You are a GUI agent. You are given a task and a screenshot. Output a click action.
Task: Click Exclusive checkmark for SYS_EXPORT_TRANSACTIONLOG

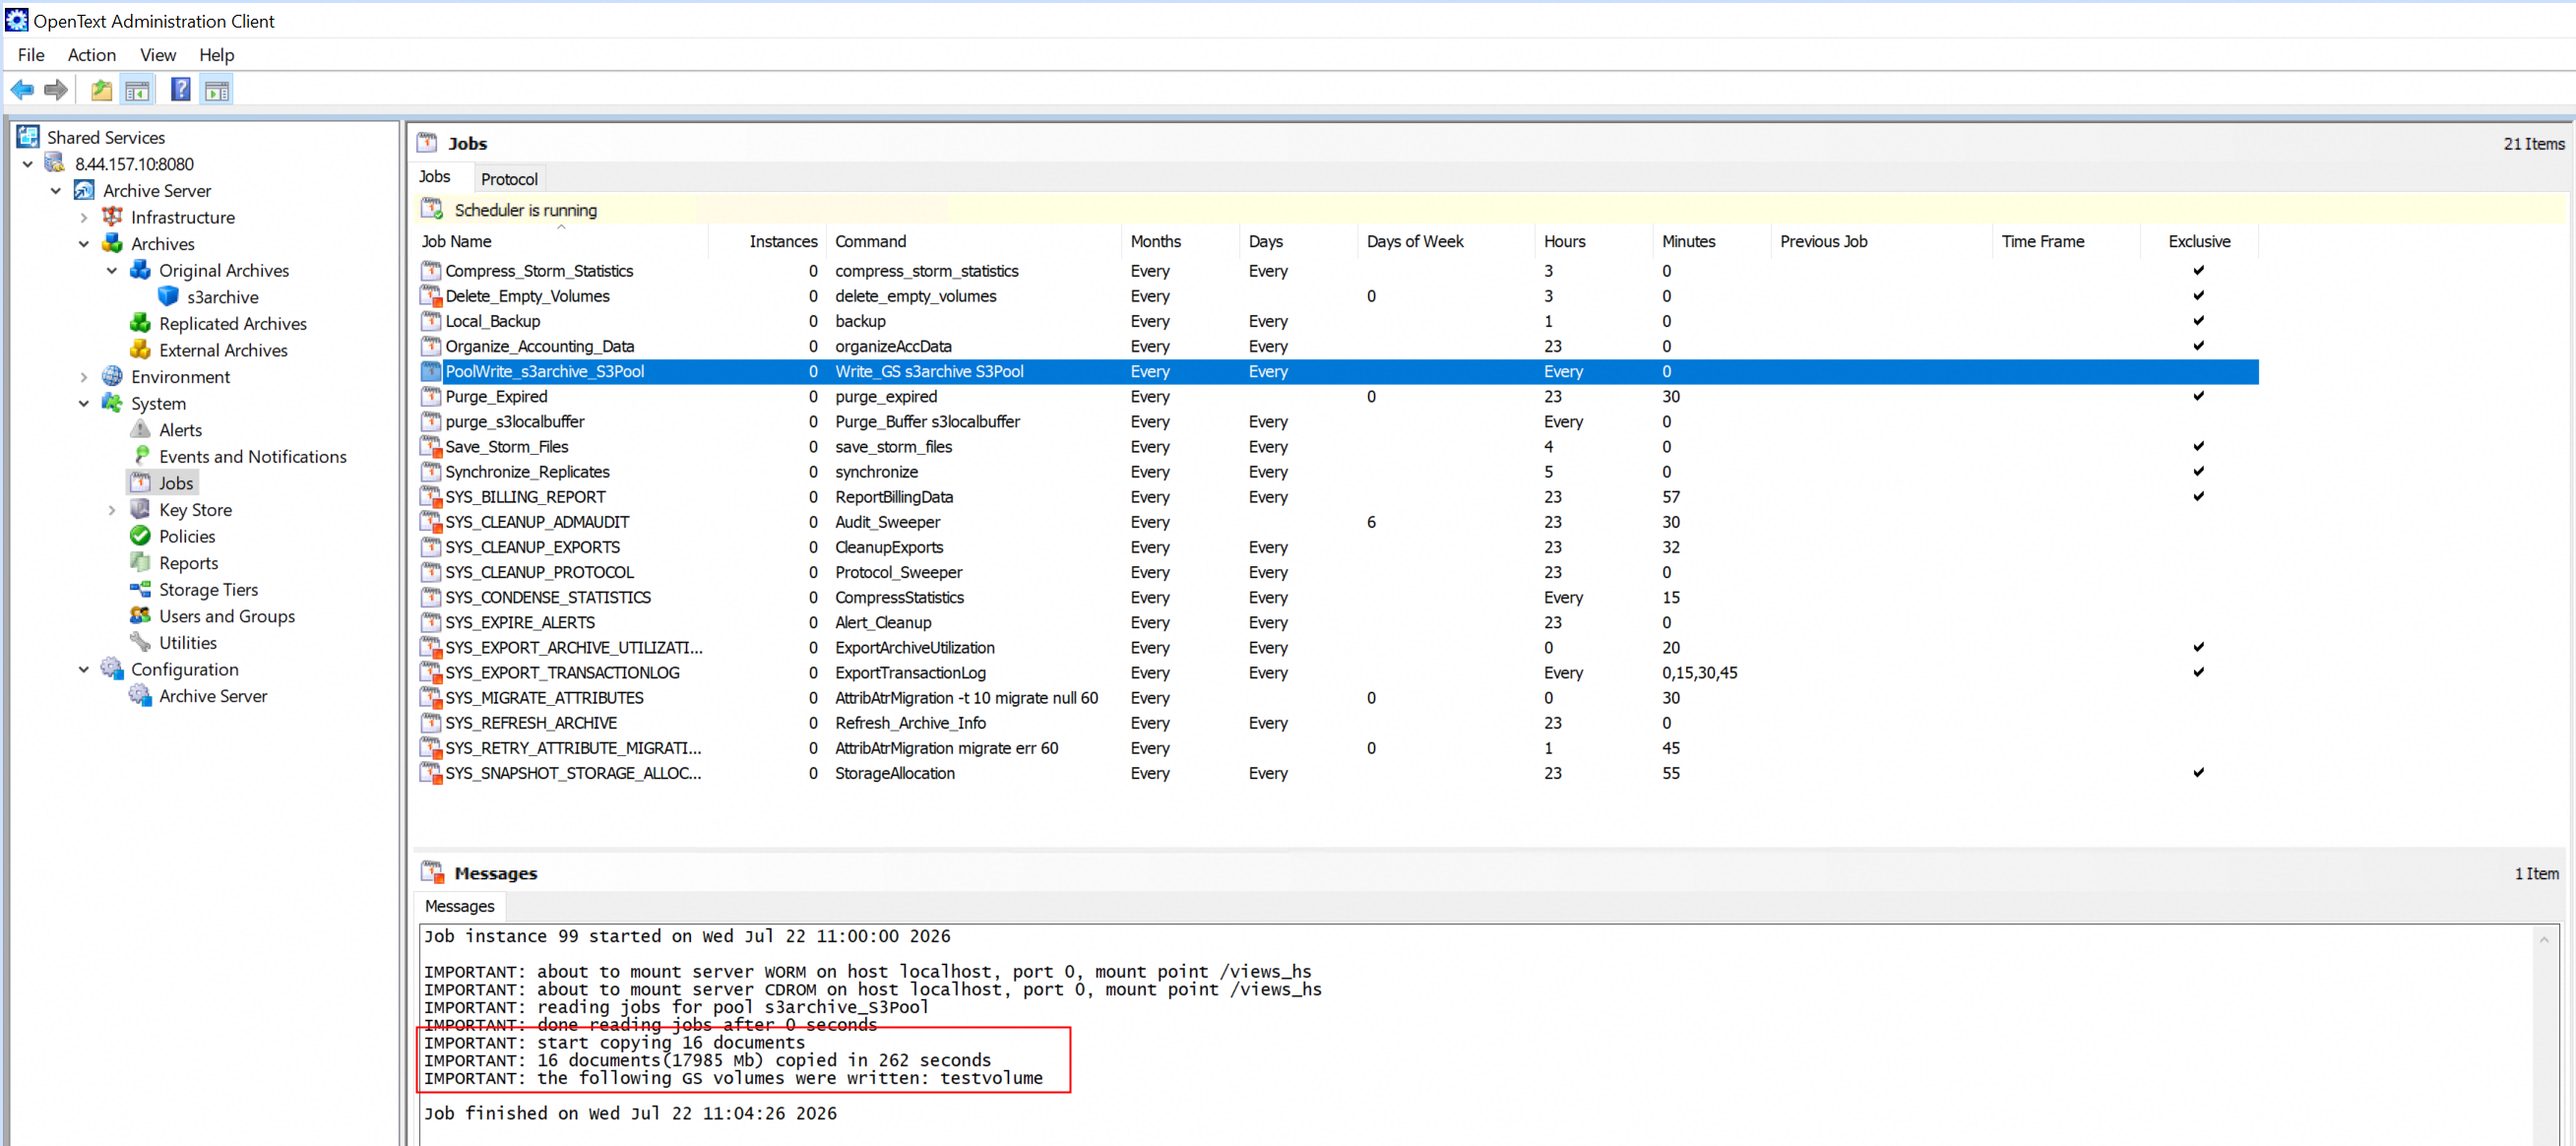click(x=2198, y=672)
